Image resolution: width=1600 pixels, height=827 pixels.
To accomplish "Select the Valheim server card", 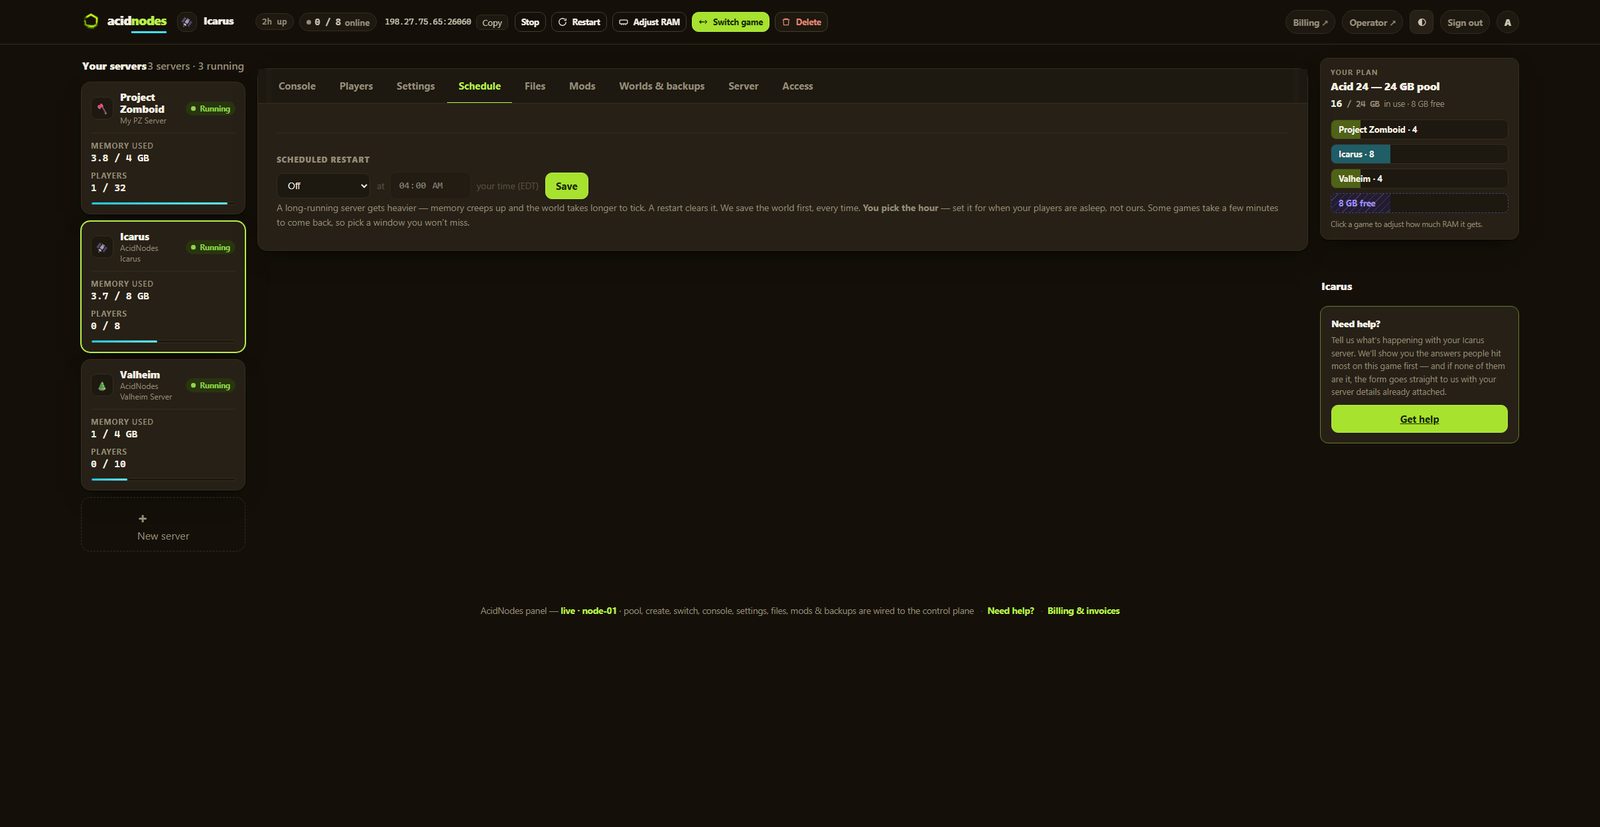I will click(x=163, y=425).
